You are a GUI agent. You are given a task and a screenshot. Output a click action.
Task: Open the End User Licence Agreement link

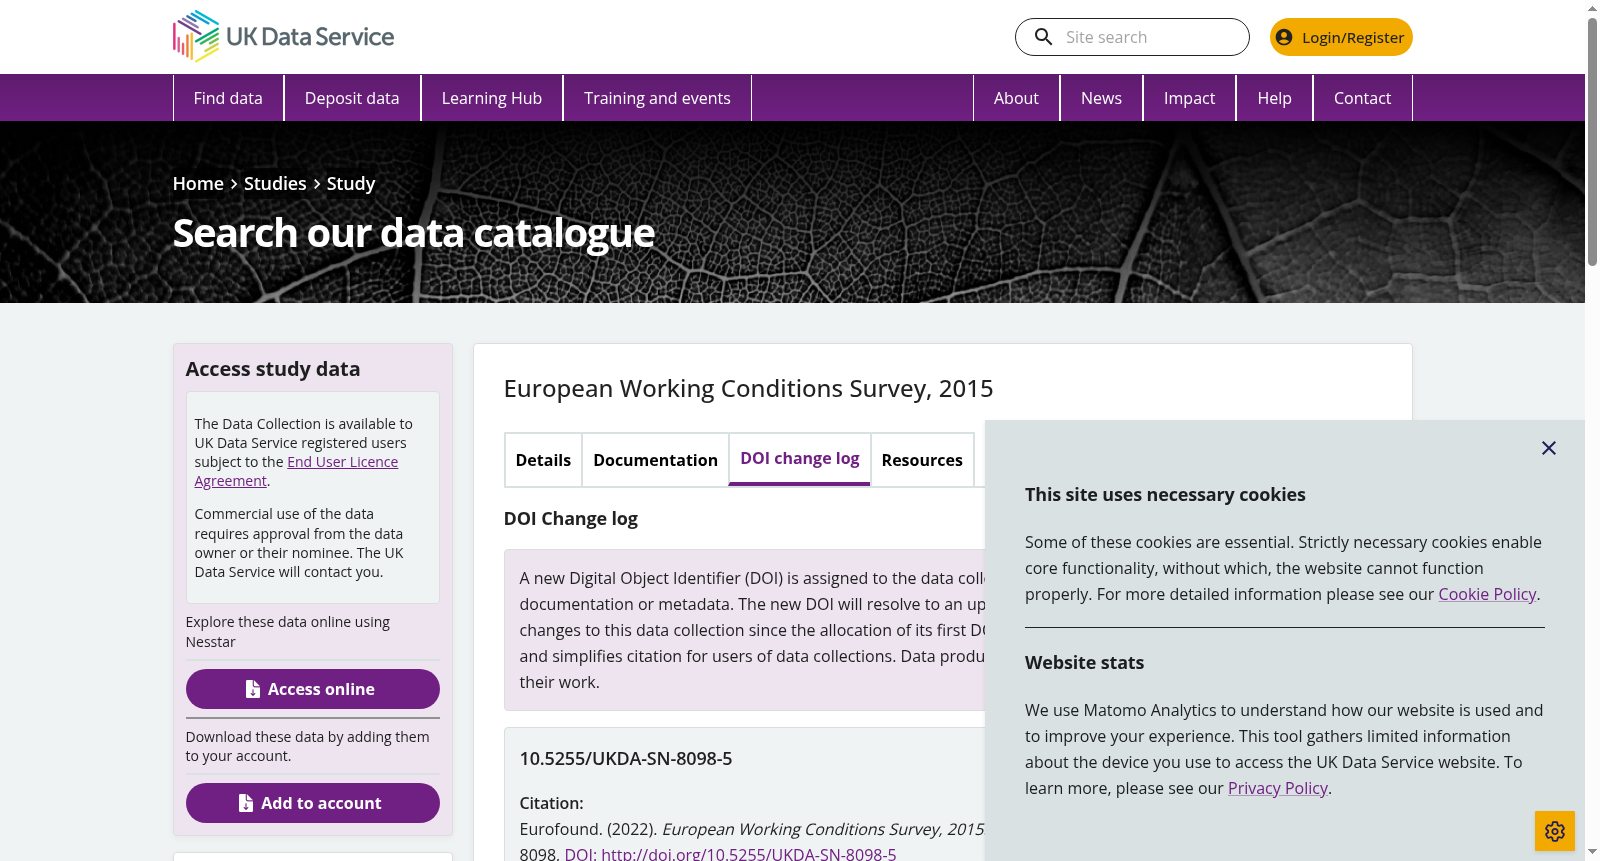296,471
